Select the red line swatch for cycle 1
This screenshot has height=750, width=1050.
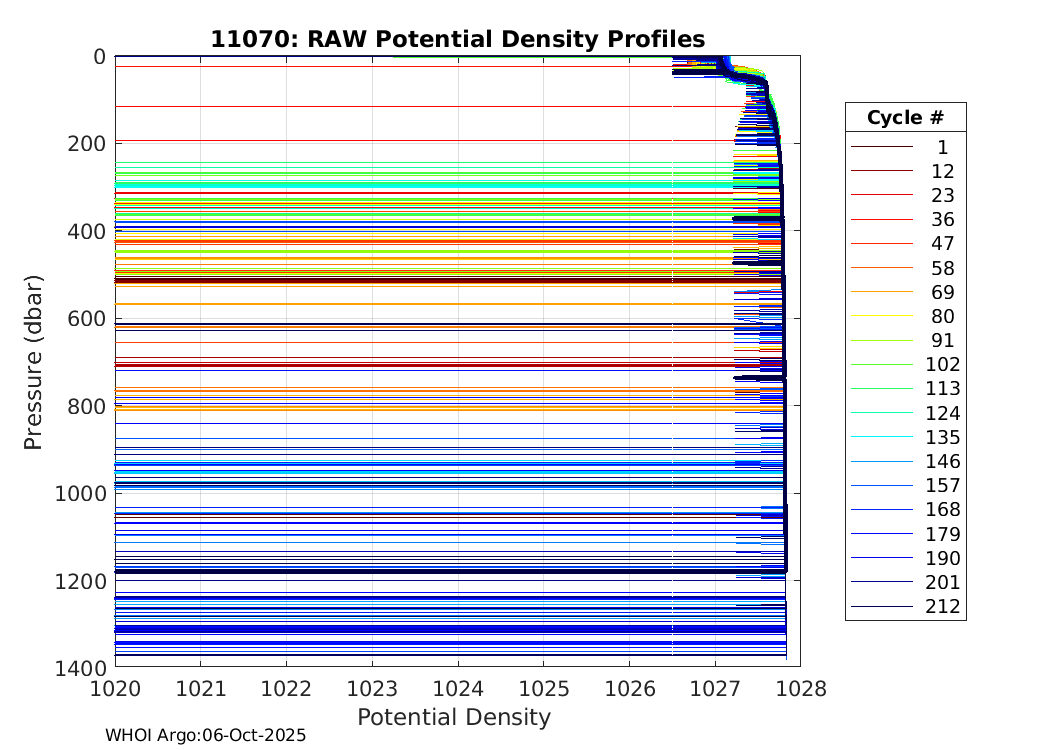pyautogui.click(x=881, y=147)
